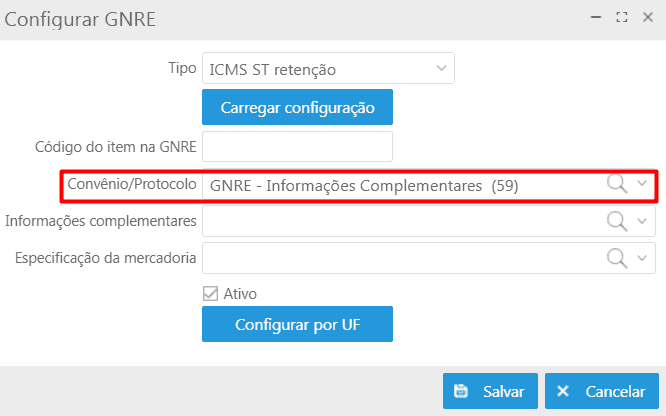The height and width of the screenshot is (416, 666).
Task: Click the GNRE - Informações Complementares (59) value
Action: pyautogui.click(x=364, y=186)
